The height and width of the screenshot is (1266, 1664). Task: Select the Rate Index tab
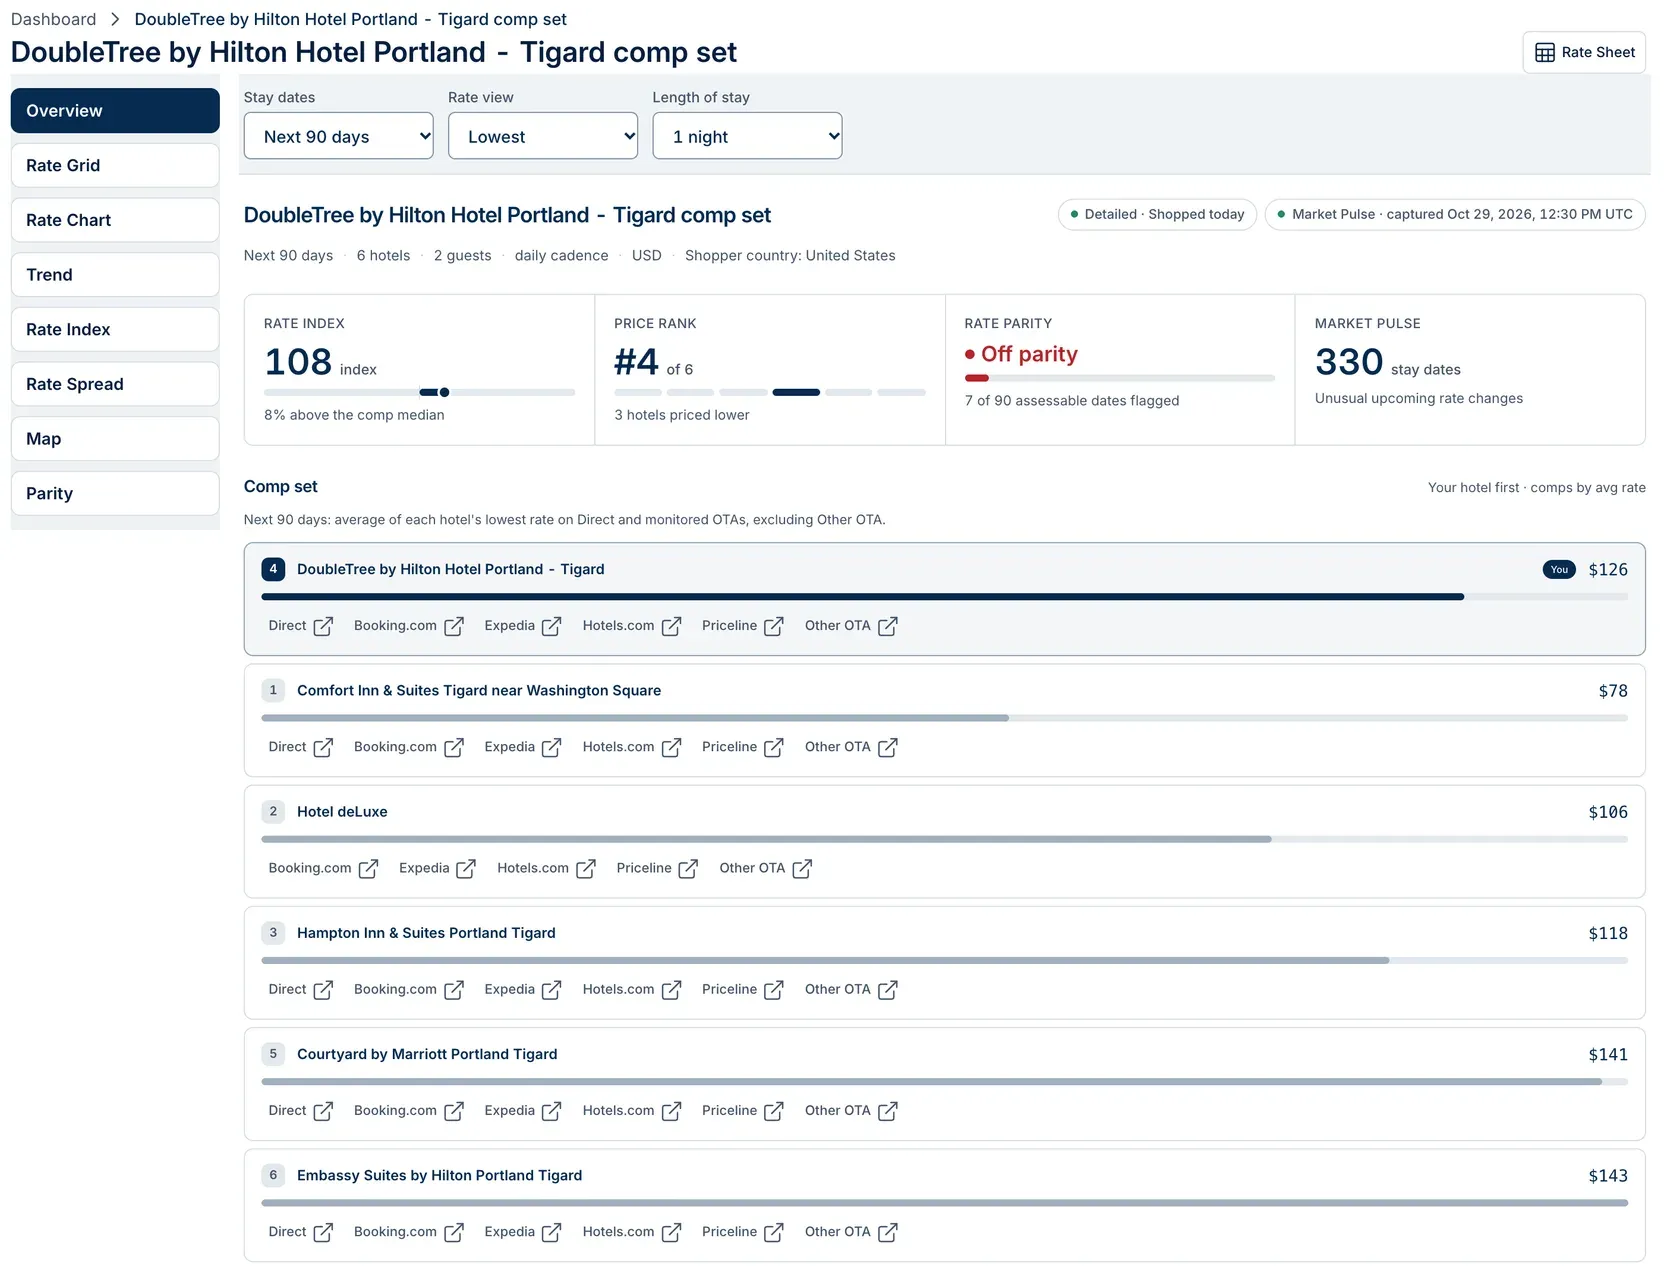[115, 329]
